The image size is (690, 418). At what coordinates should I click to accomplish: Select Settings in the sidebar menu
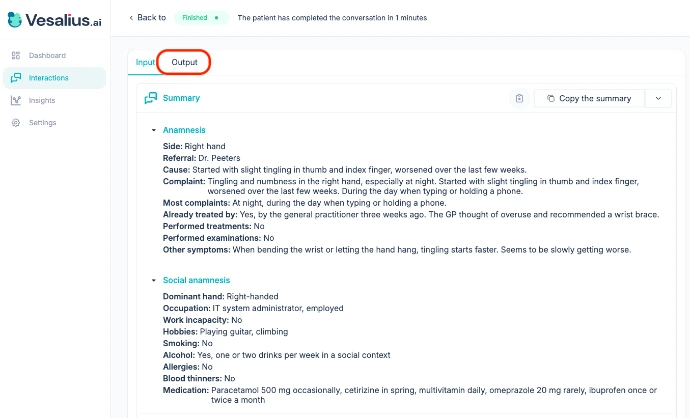point(42,123)
